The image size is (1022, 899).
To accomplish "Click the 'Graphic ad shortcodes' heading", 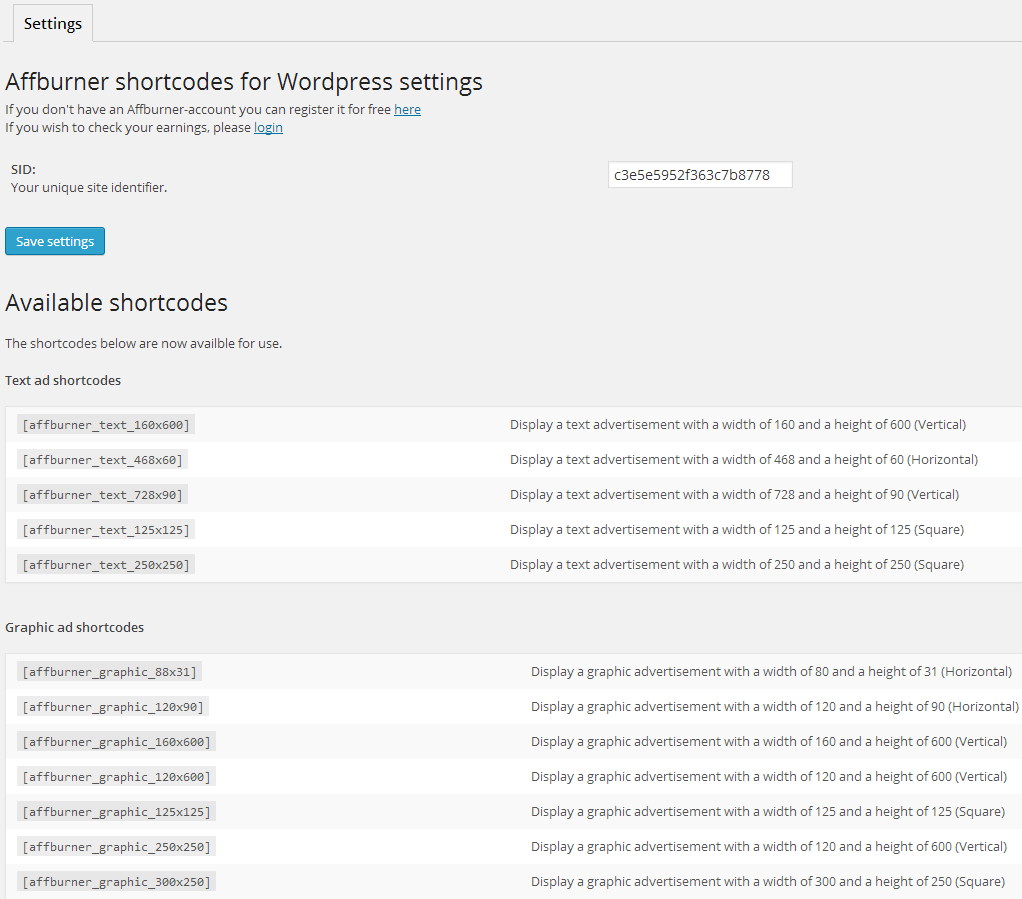I will click(x=74, y=628).
